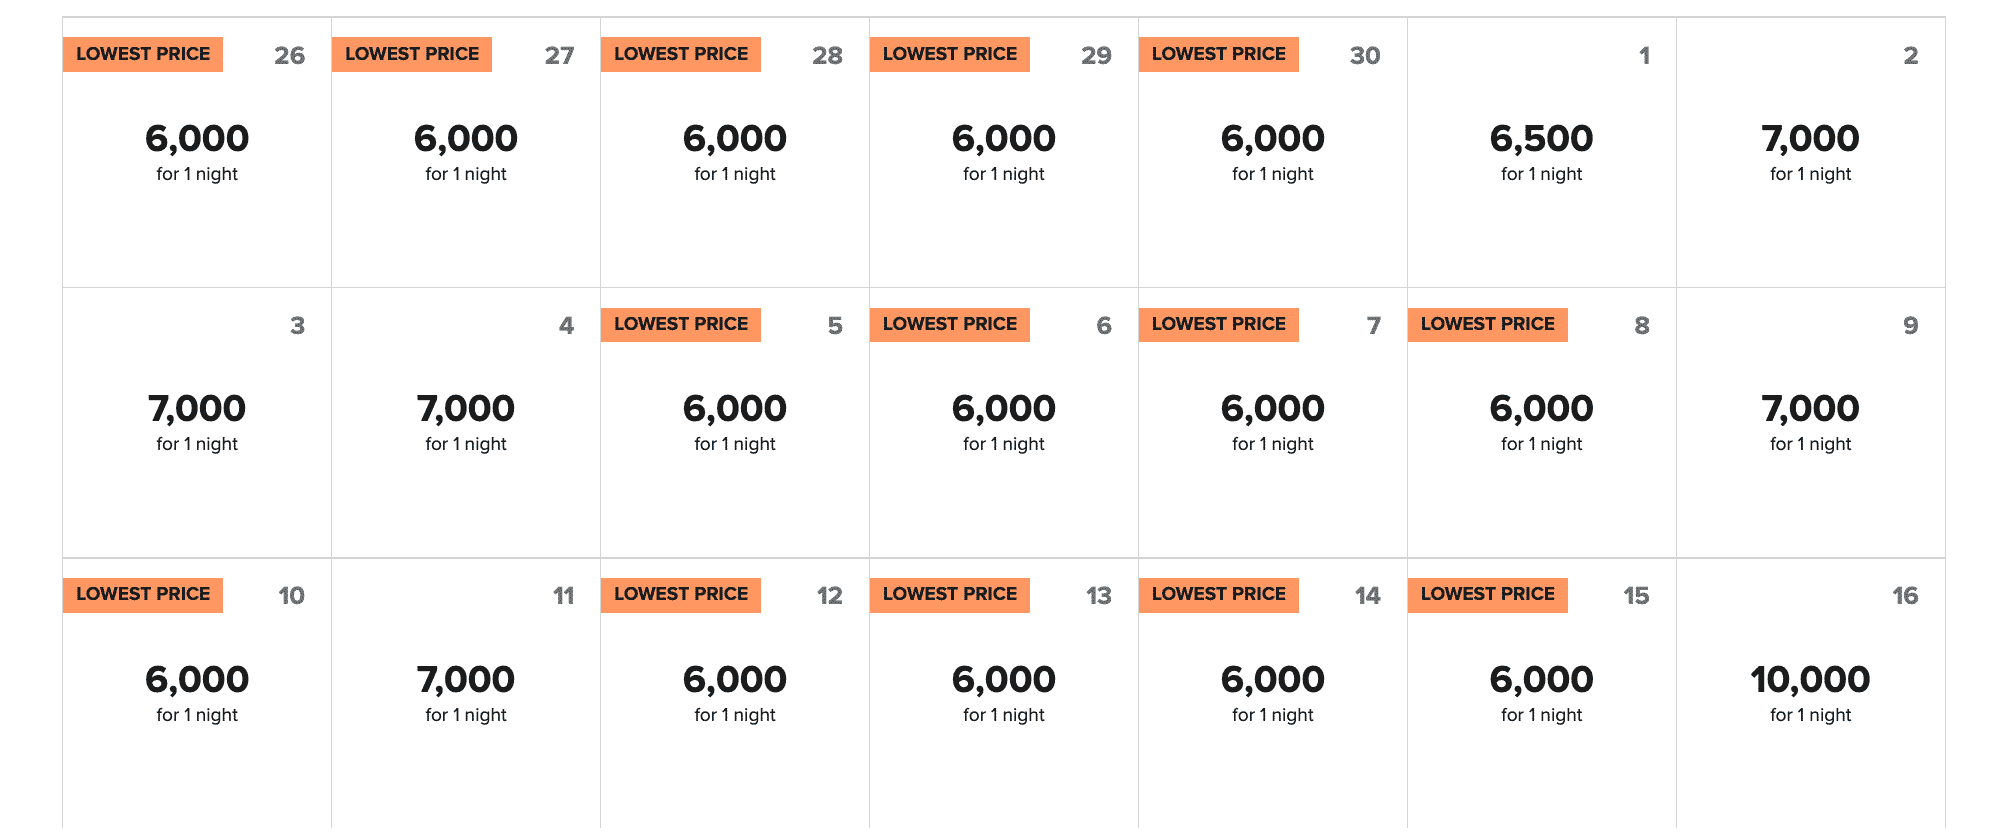Click Lowest Price badge on day 5
This screenshot has width=1998, height=835.
pos(680,325)
